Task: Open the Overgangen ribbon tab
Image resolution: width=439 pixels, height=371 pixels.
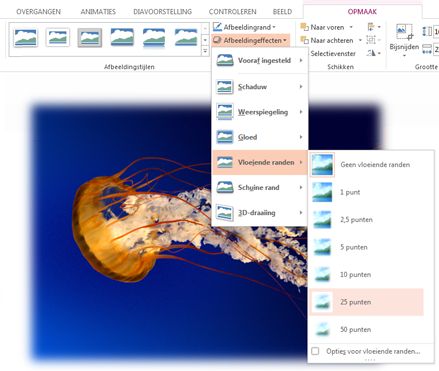Action: click(x=38, y=12)
